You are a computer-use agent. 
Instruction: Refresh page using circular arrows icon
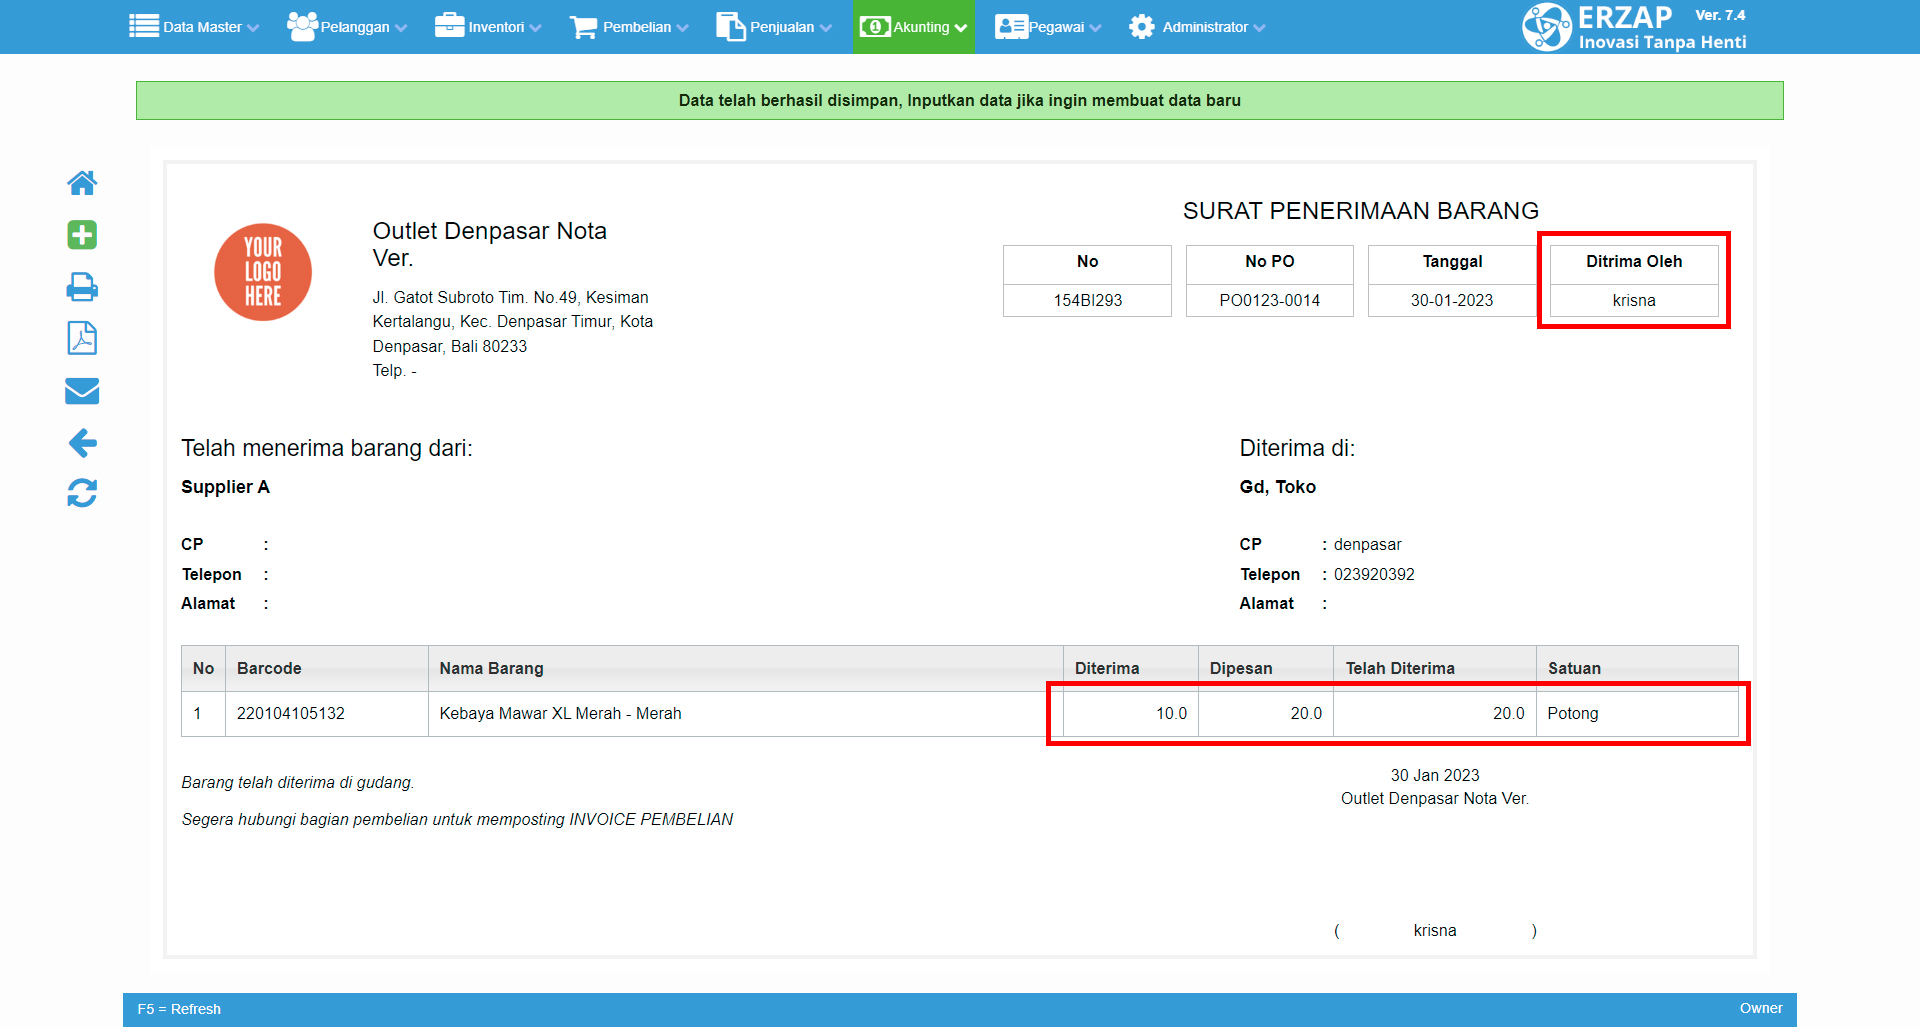pos(82,493)
